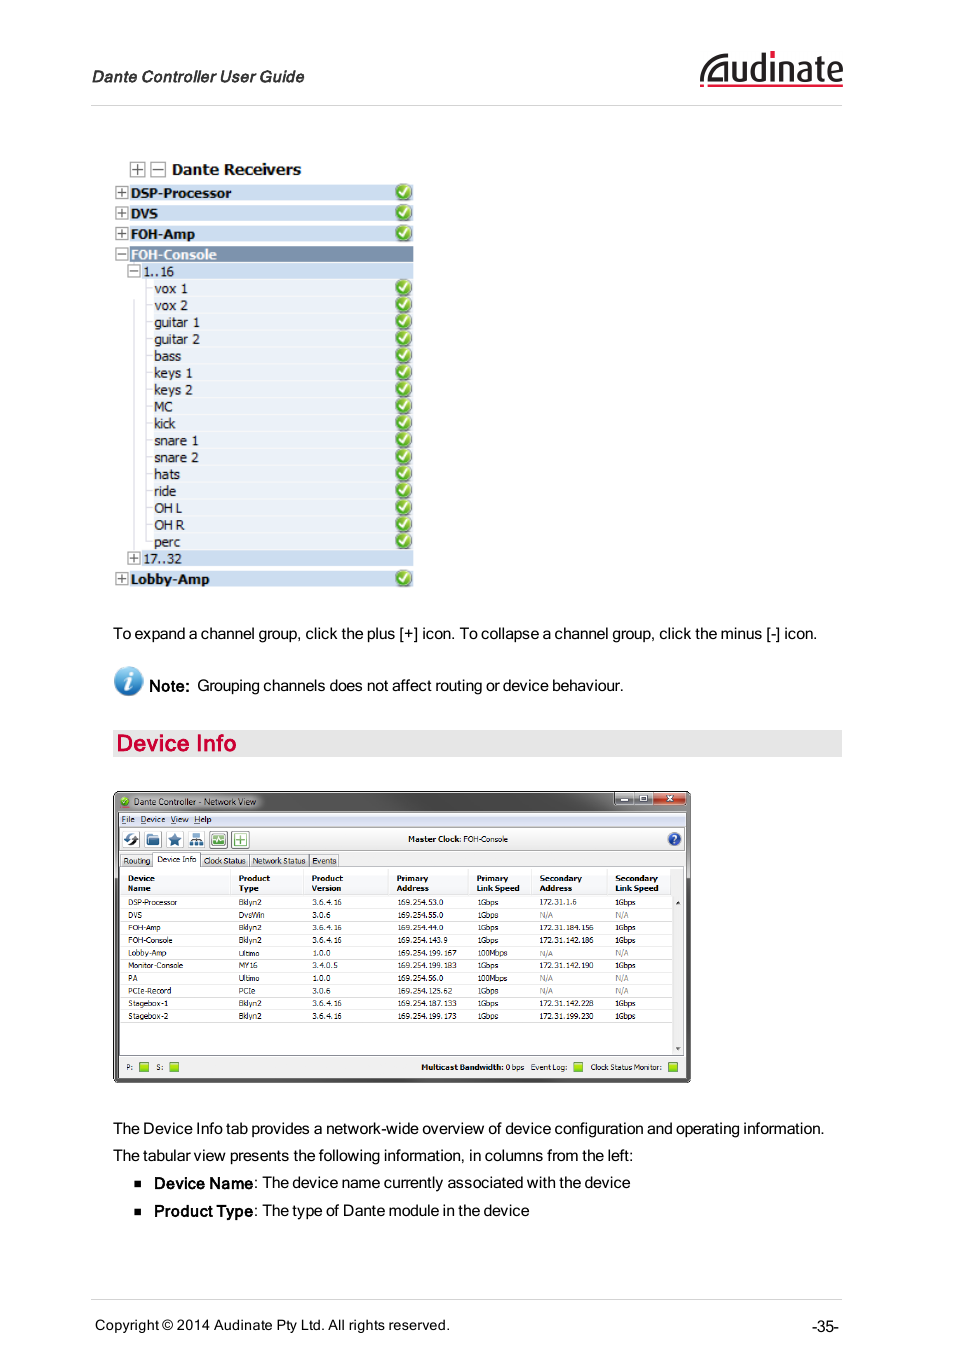Click the Load Preset folder toolbar icon

[x=153, y=840]
